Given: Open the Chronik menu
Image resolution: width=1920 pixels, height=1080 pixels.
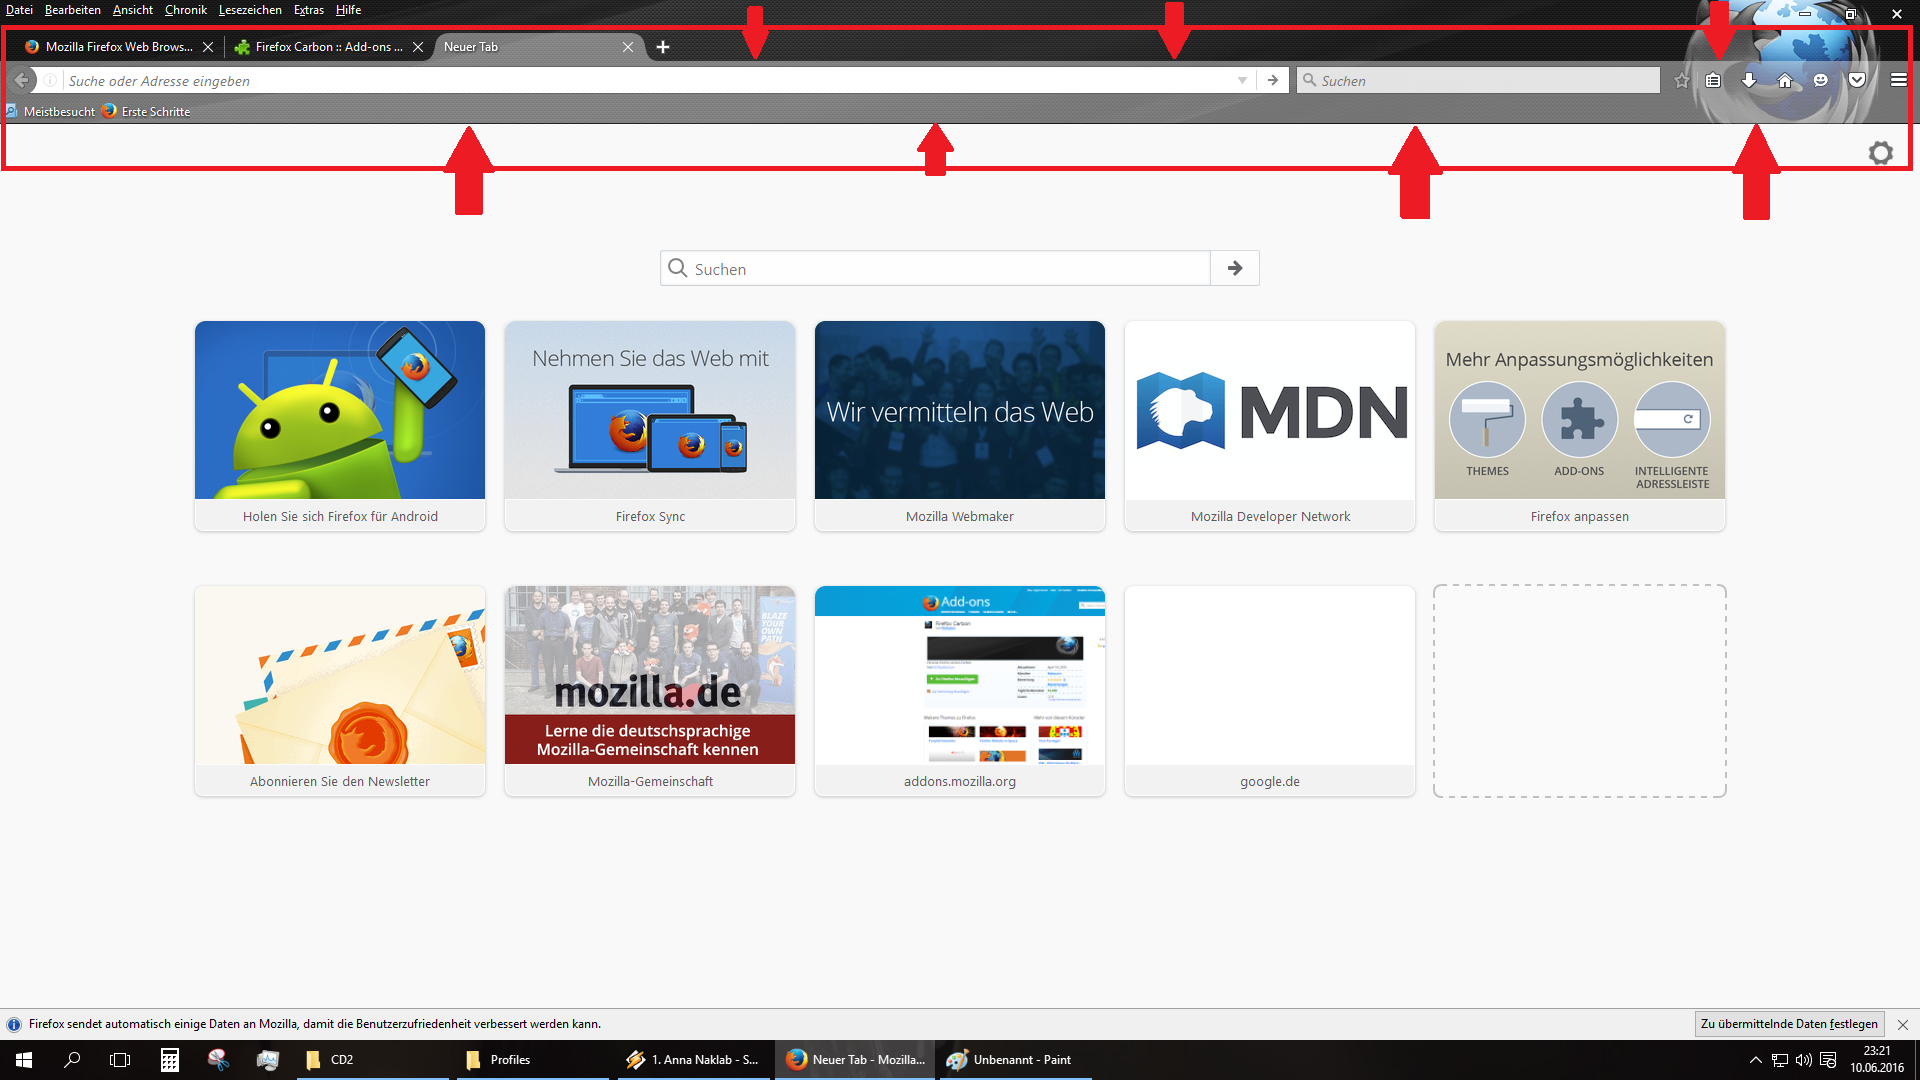Looking at the screenshot, I should pyautogui.click(x=185, y=10).
